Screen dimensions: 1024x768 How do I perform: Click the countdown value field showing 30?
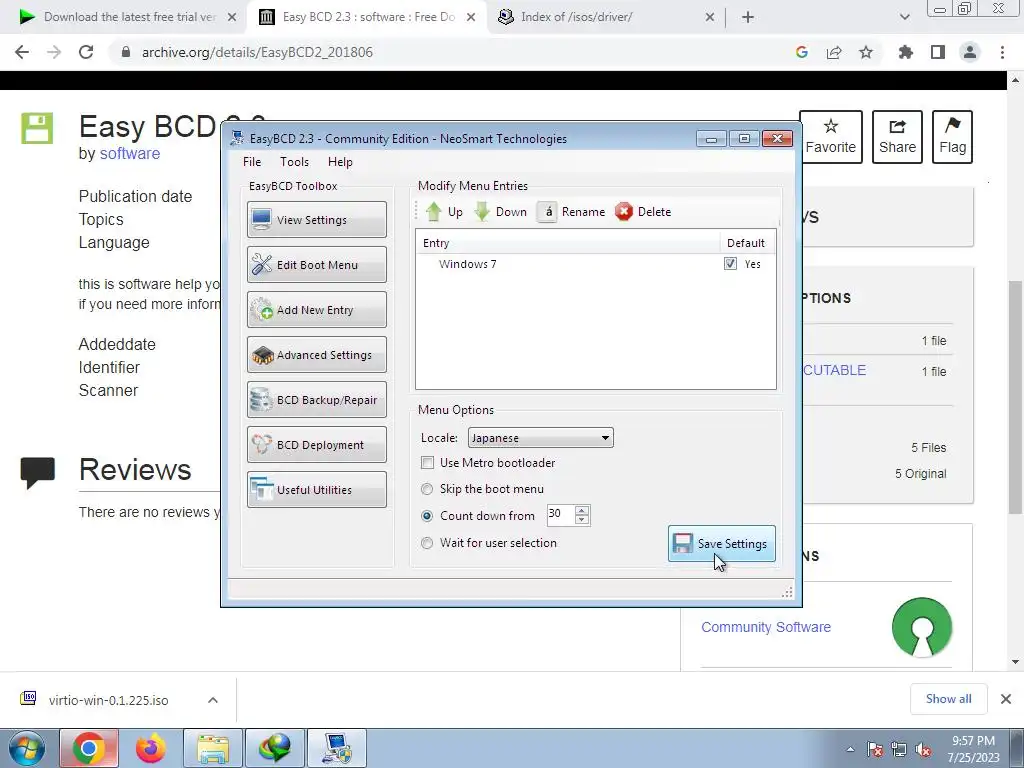click(560, 515)
